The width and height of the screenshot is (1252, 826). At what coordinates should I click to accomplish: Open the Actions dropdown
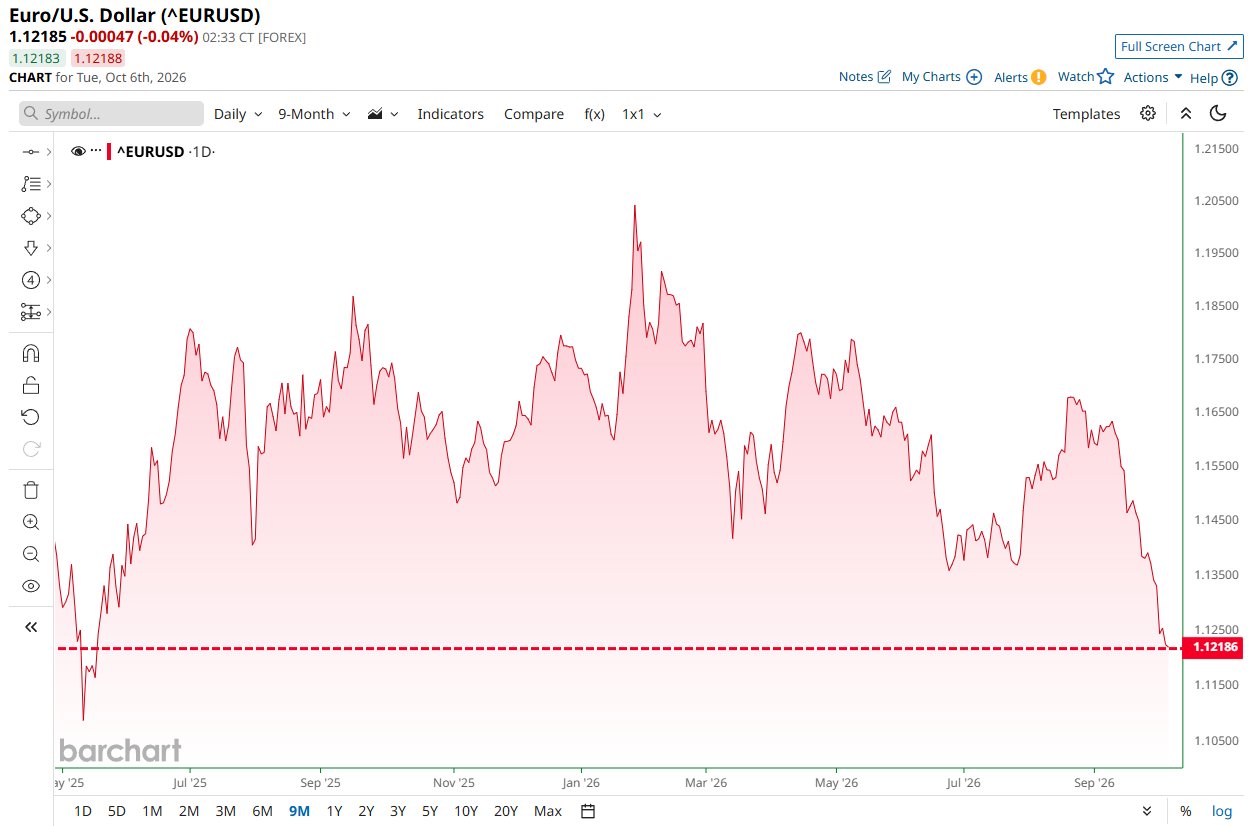pyautogui.click(x=1153, y=77)
